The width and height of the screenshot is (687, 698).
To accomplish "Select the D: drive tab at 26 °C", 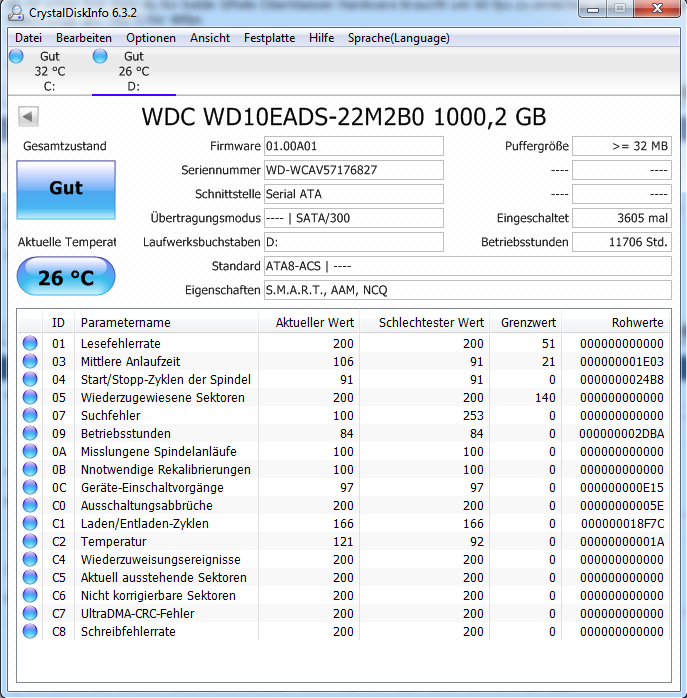I will pos(134,71).
